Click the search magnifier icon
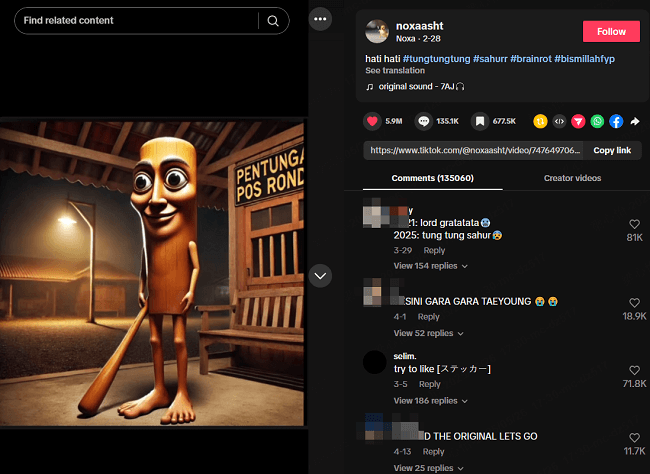This screenshot has width=650, height=474. [273, 21]
